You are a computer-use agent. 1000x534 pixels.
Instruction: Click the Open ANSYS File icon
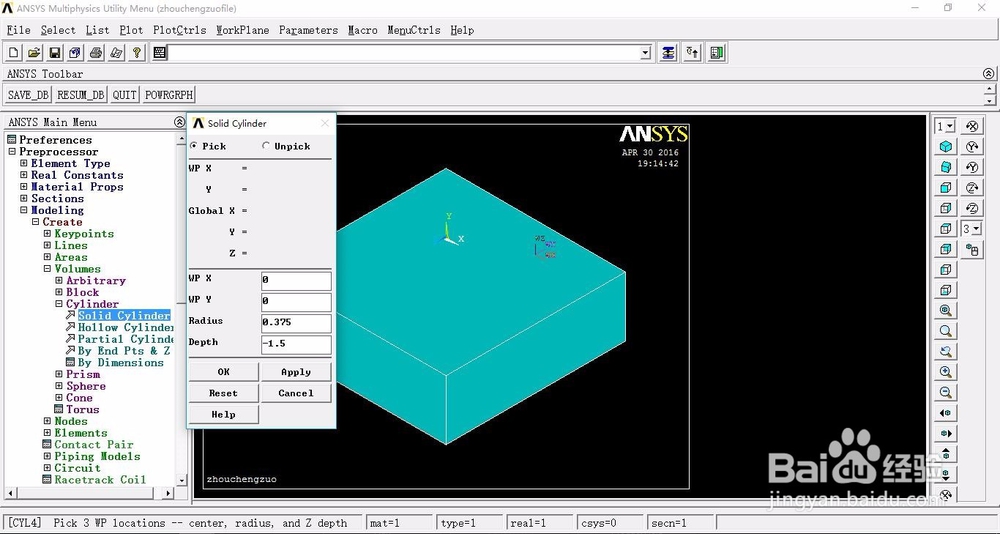pos(34,52)
